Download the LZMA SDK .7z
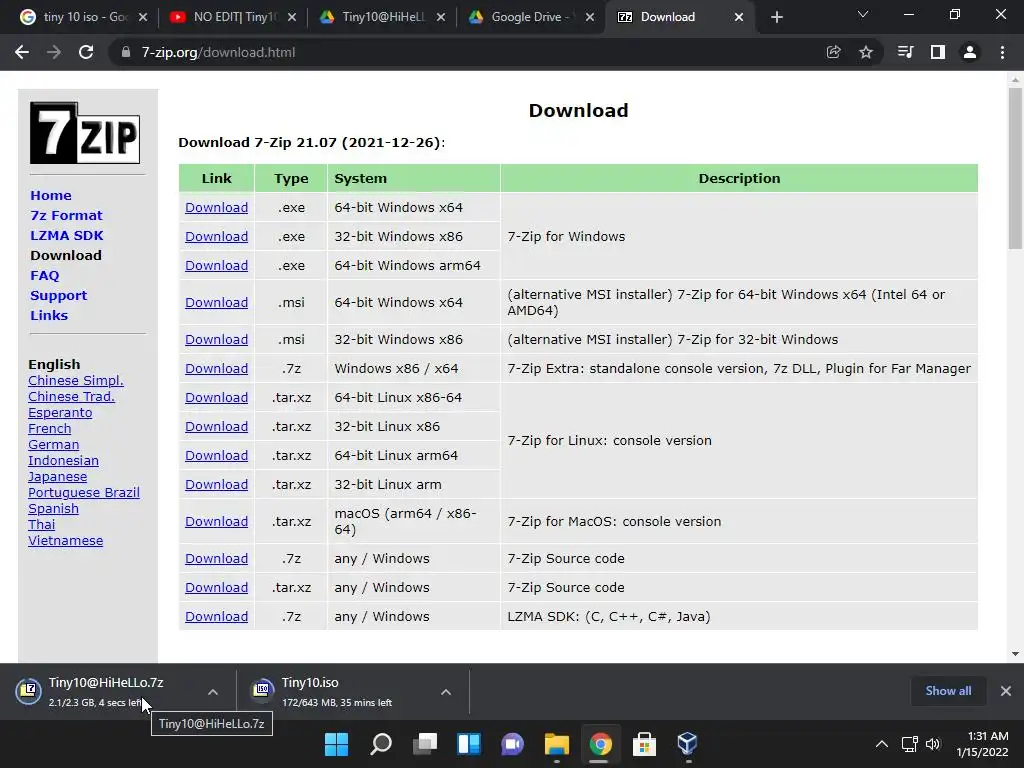Viewport: 1024px width, 768px height. [216, 616]
